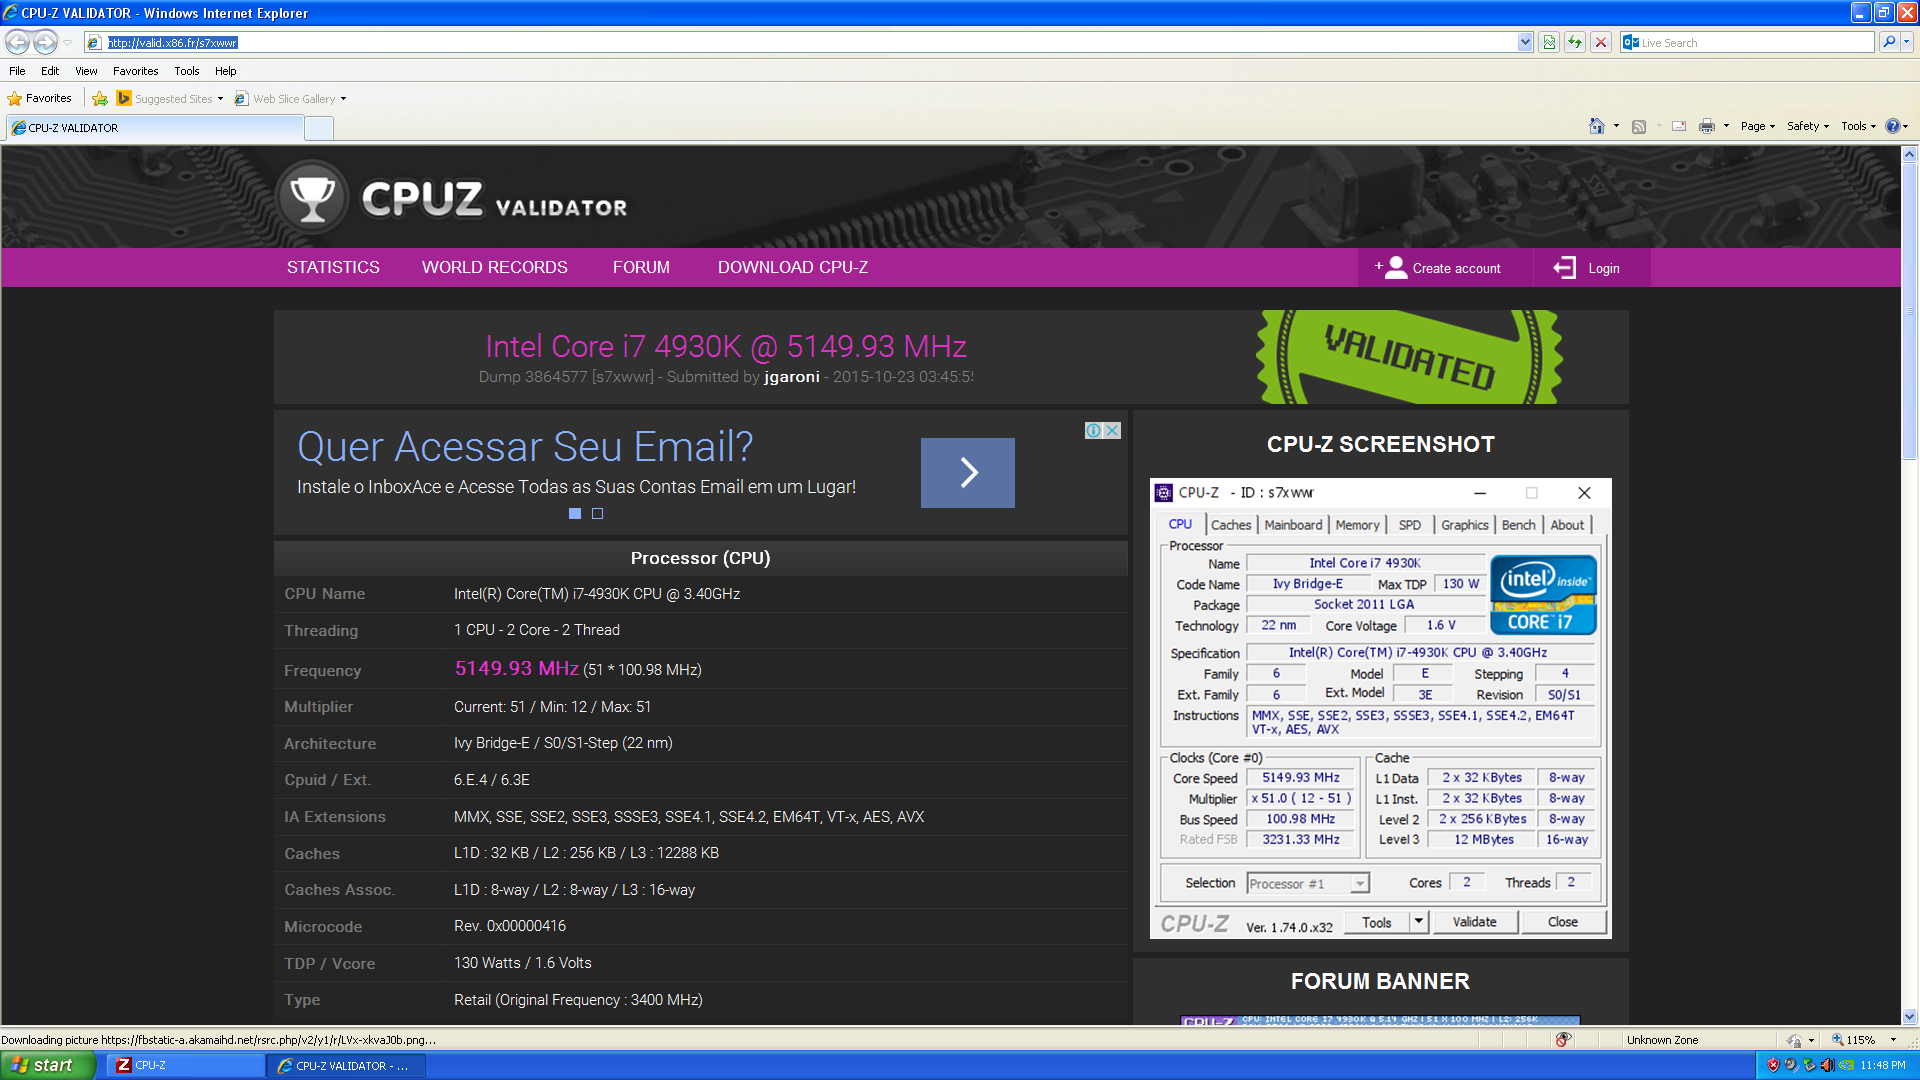Screen dimensions: 1920x1080
Task: Close the ad with its X icon
Action: click(1112, 430)
